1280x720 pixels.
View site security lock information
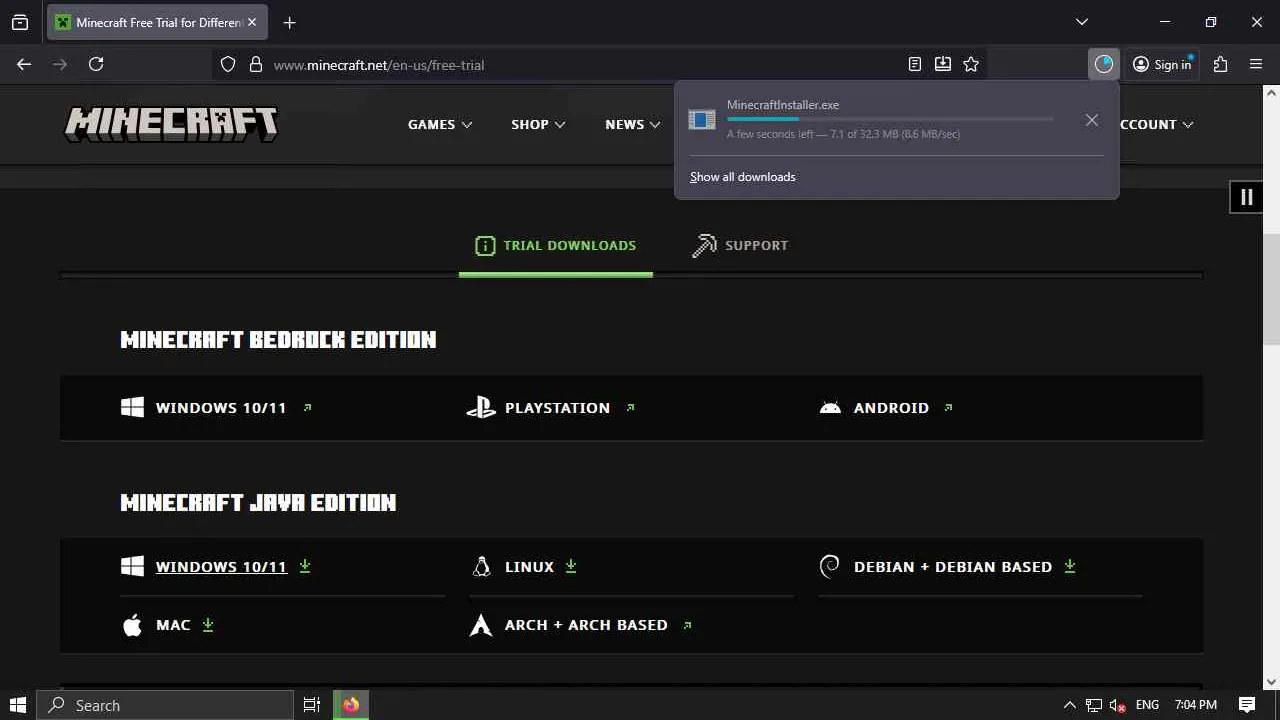click(x=256, y=64)
